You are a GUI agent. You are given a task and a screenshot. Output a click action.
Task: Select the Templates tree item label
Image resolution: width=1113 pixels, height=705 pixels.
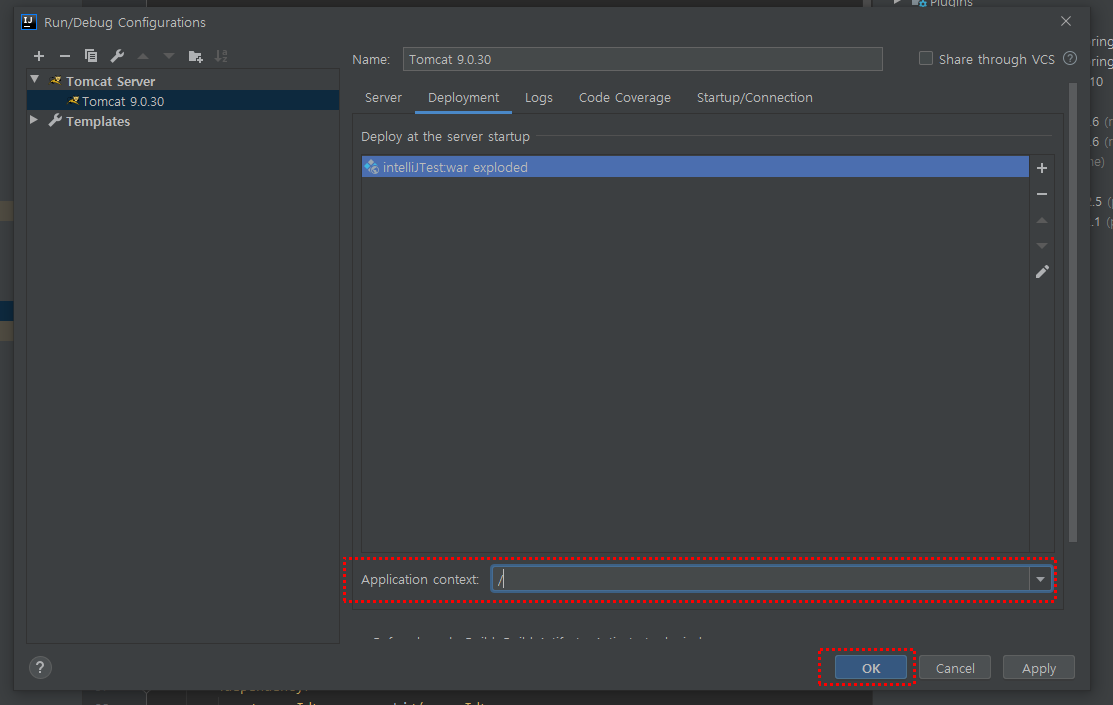[x=98, y=121]
